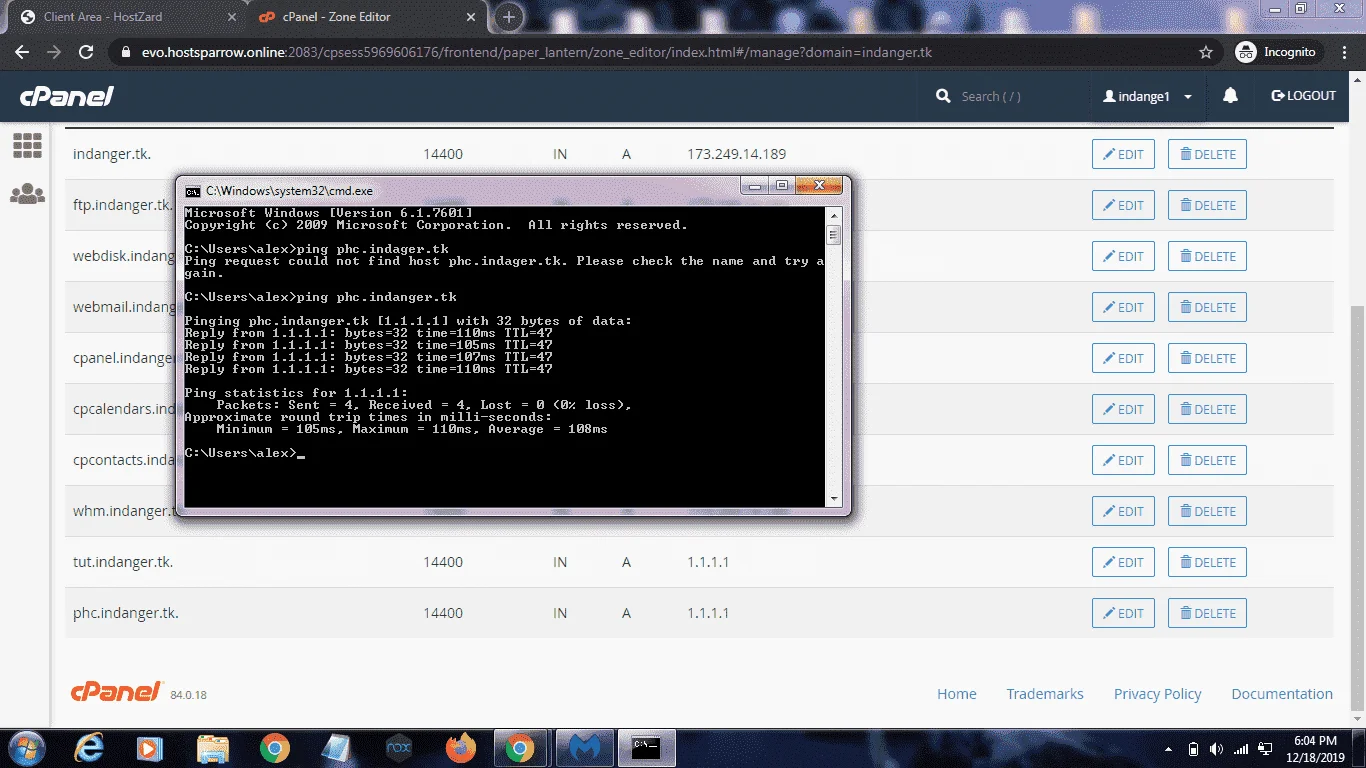Image resolution: width=1366 pixels, height=768 pixels.
Task: Edit the cpcontacts record row
Action: [x=1123, y=460]
